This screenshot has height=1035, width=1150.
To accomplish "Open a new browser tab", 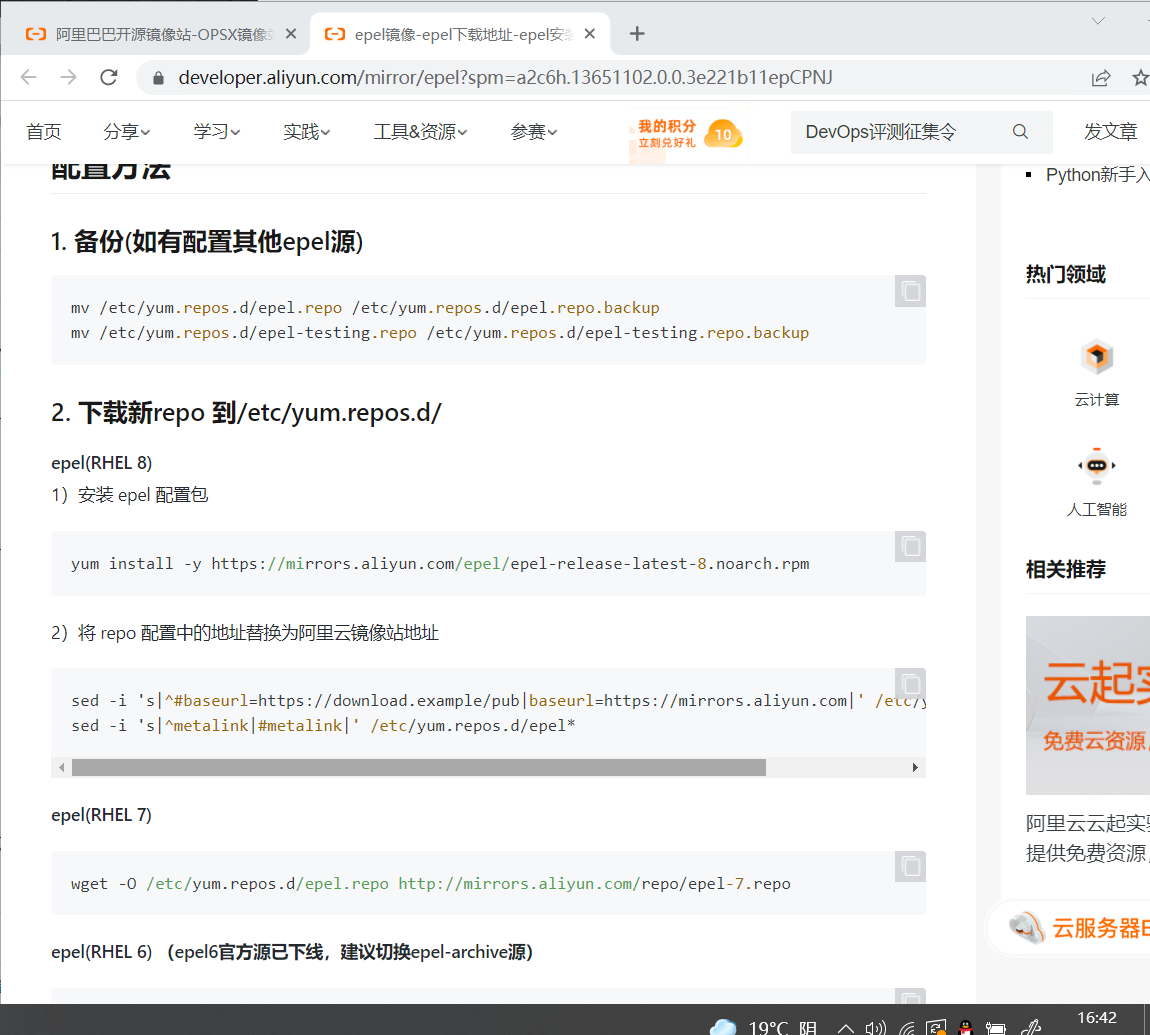I will tap(637, 34).
